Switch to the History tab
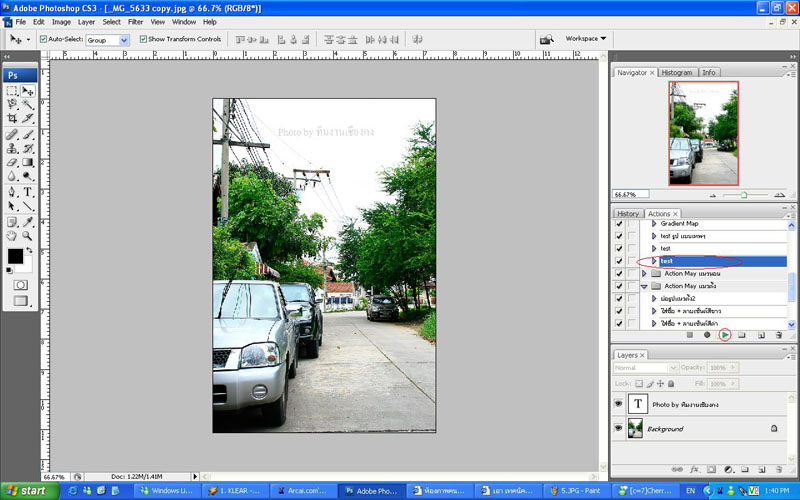 point(628,214)
